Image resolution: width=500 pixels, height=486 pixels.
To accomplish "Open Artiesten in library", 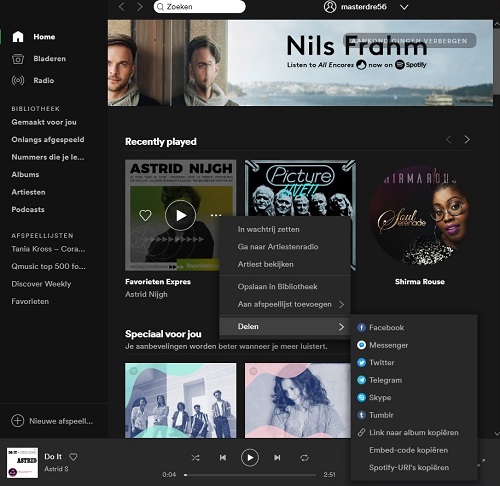I will [28, 192].
